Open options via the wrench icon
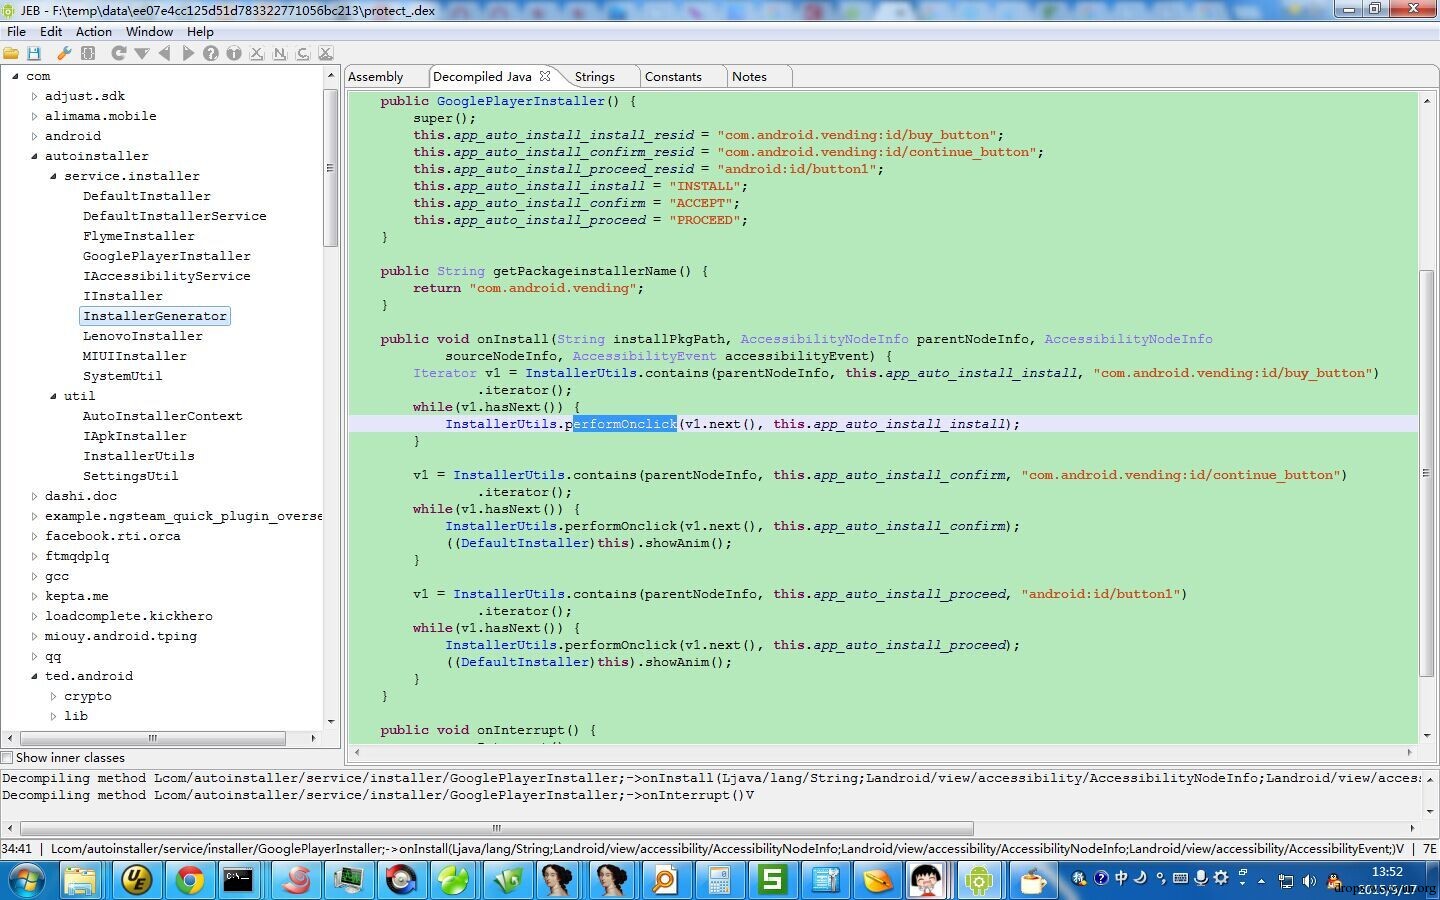The height and width of the screenshot is (900, 1440). coord(64,53)
